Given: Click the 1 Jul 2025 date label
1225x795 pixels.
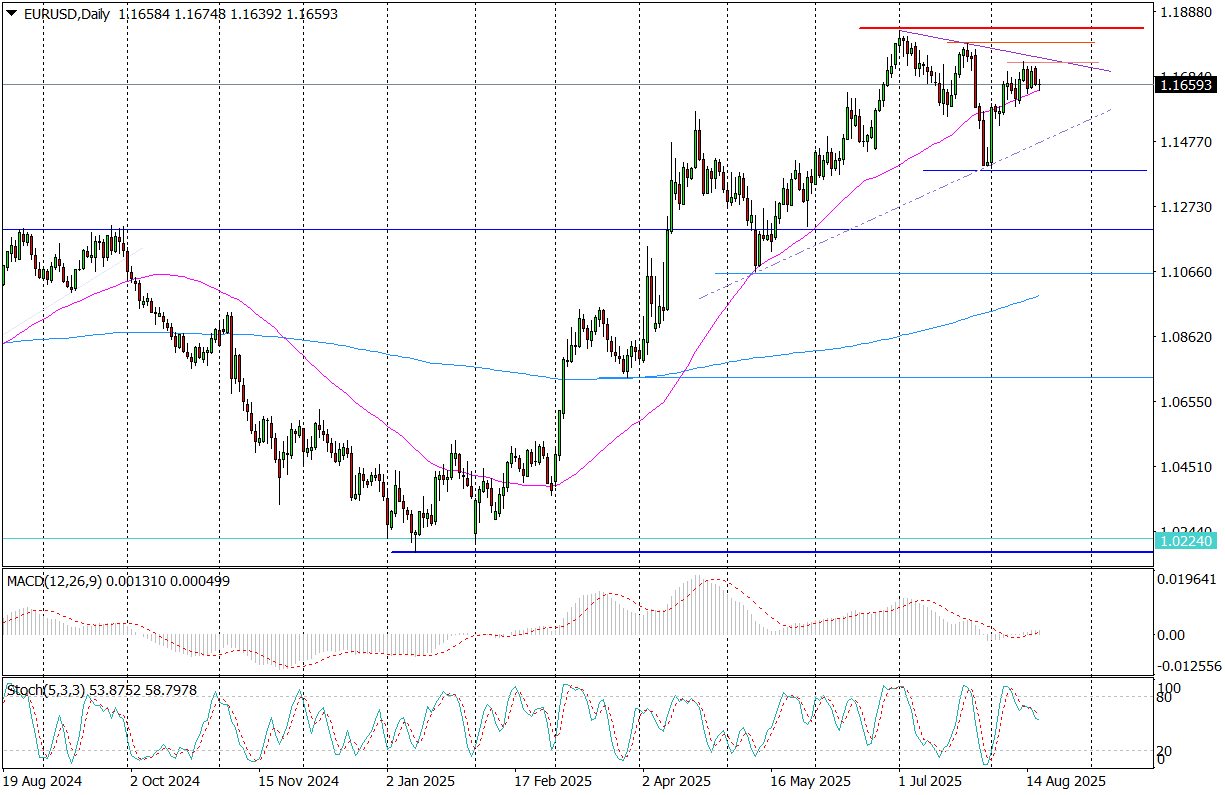Looking at the screenshot, I should pos(930,780).
